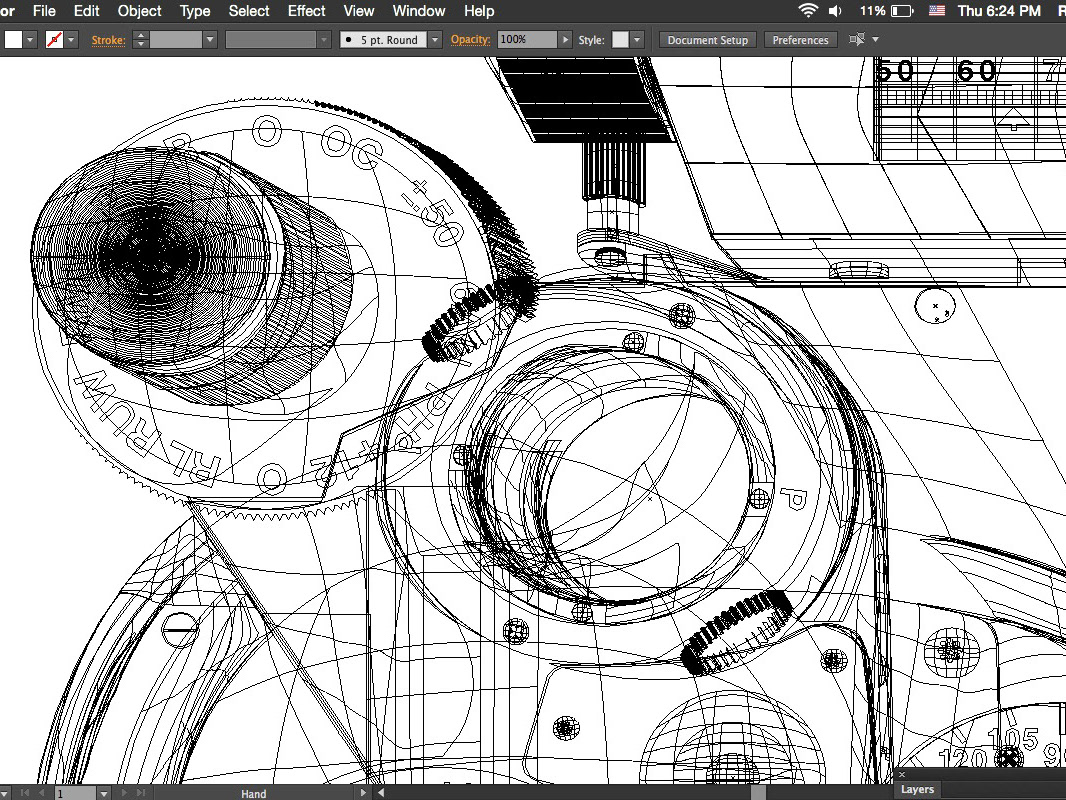Open the control panel options arrow
The height and width of the screenshot is (800, 1066).
coord(876,40)
